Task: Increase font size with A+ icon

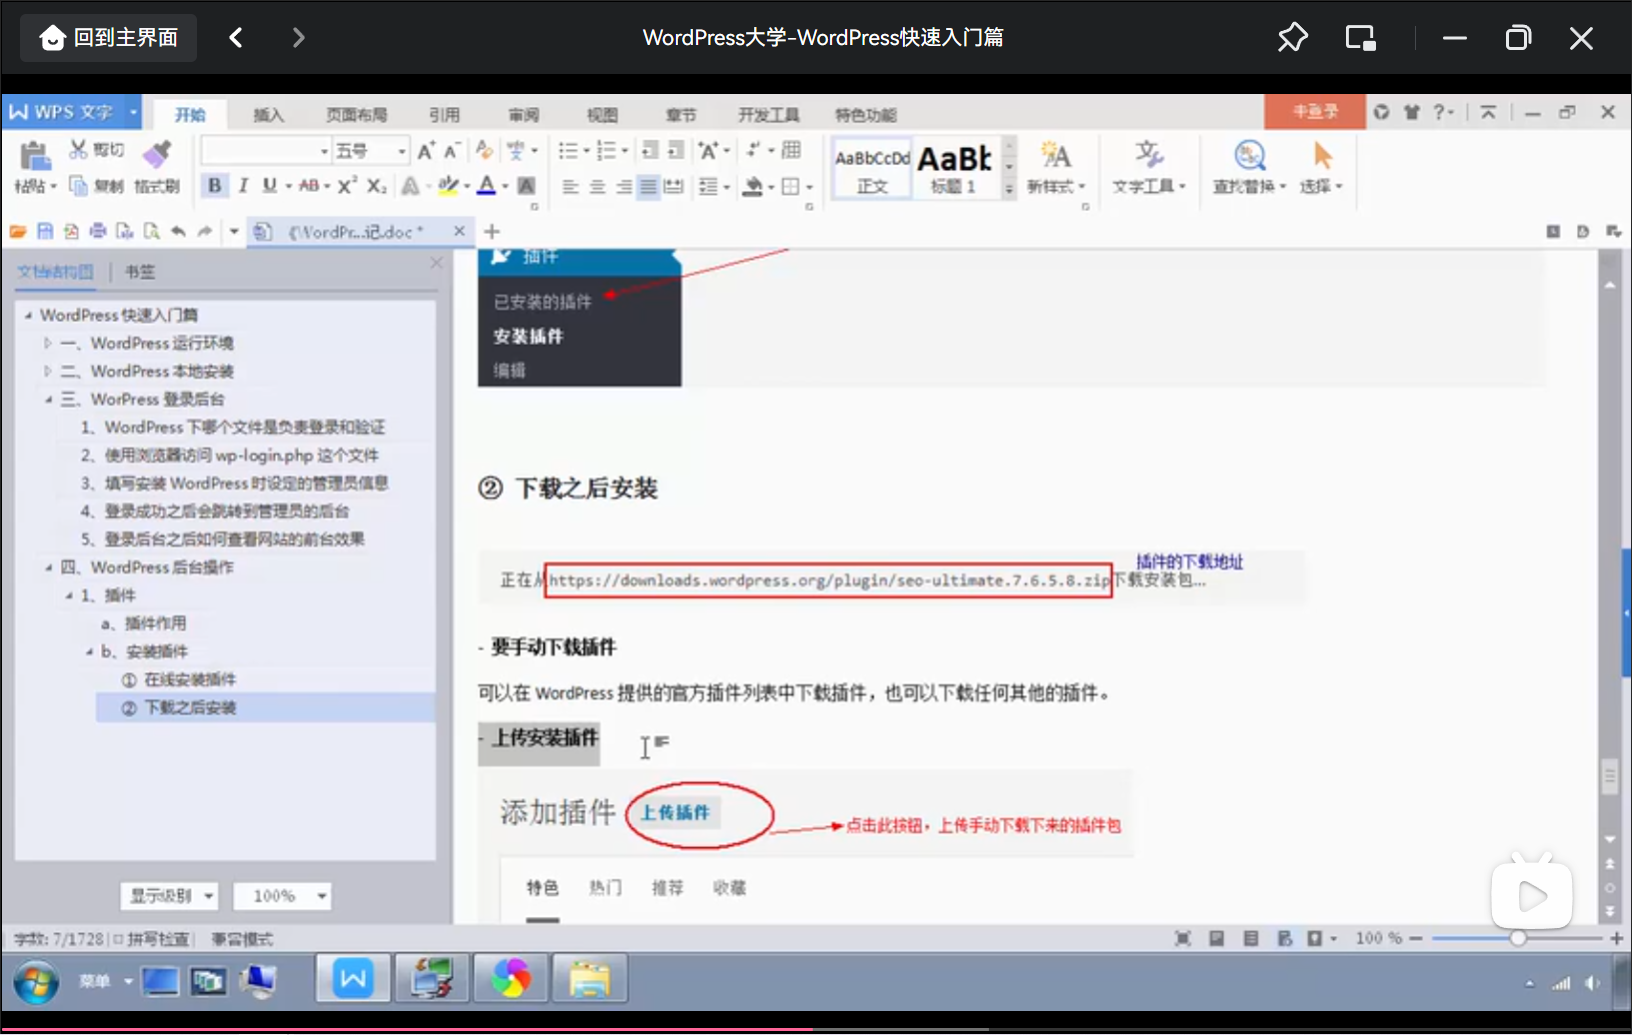Action: pyautogui.click(x=426, y=151)
